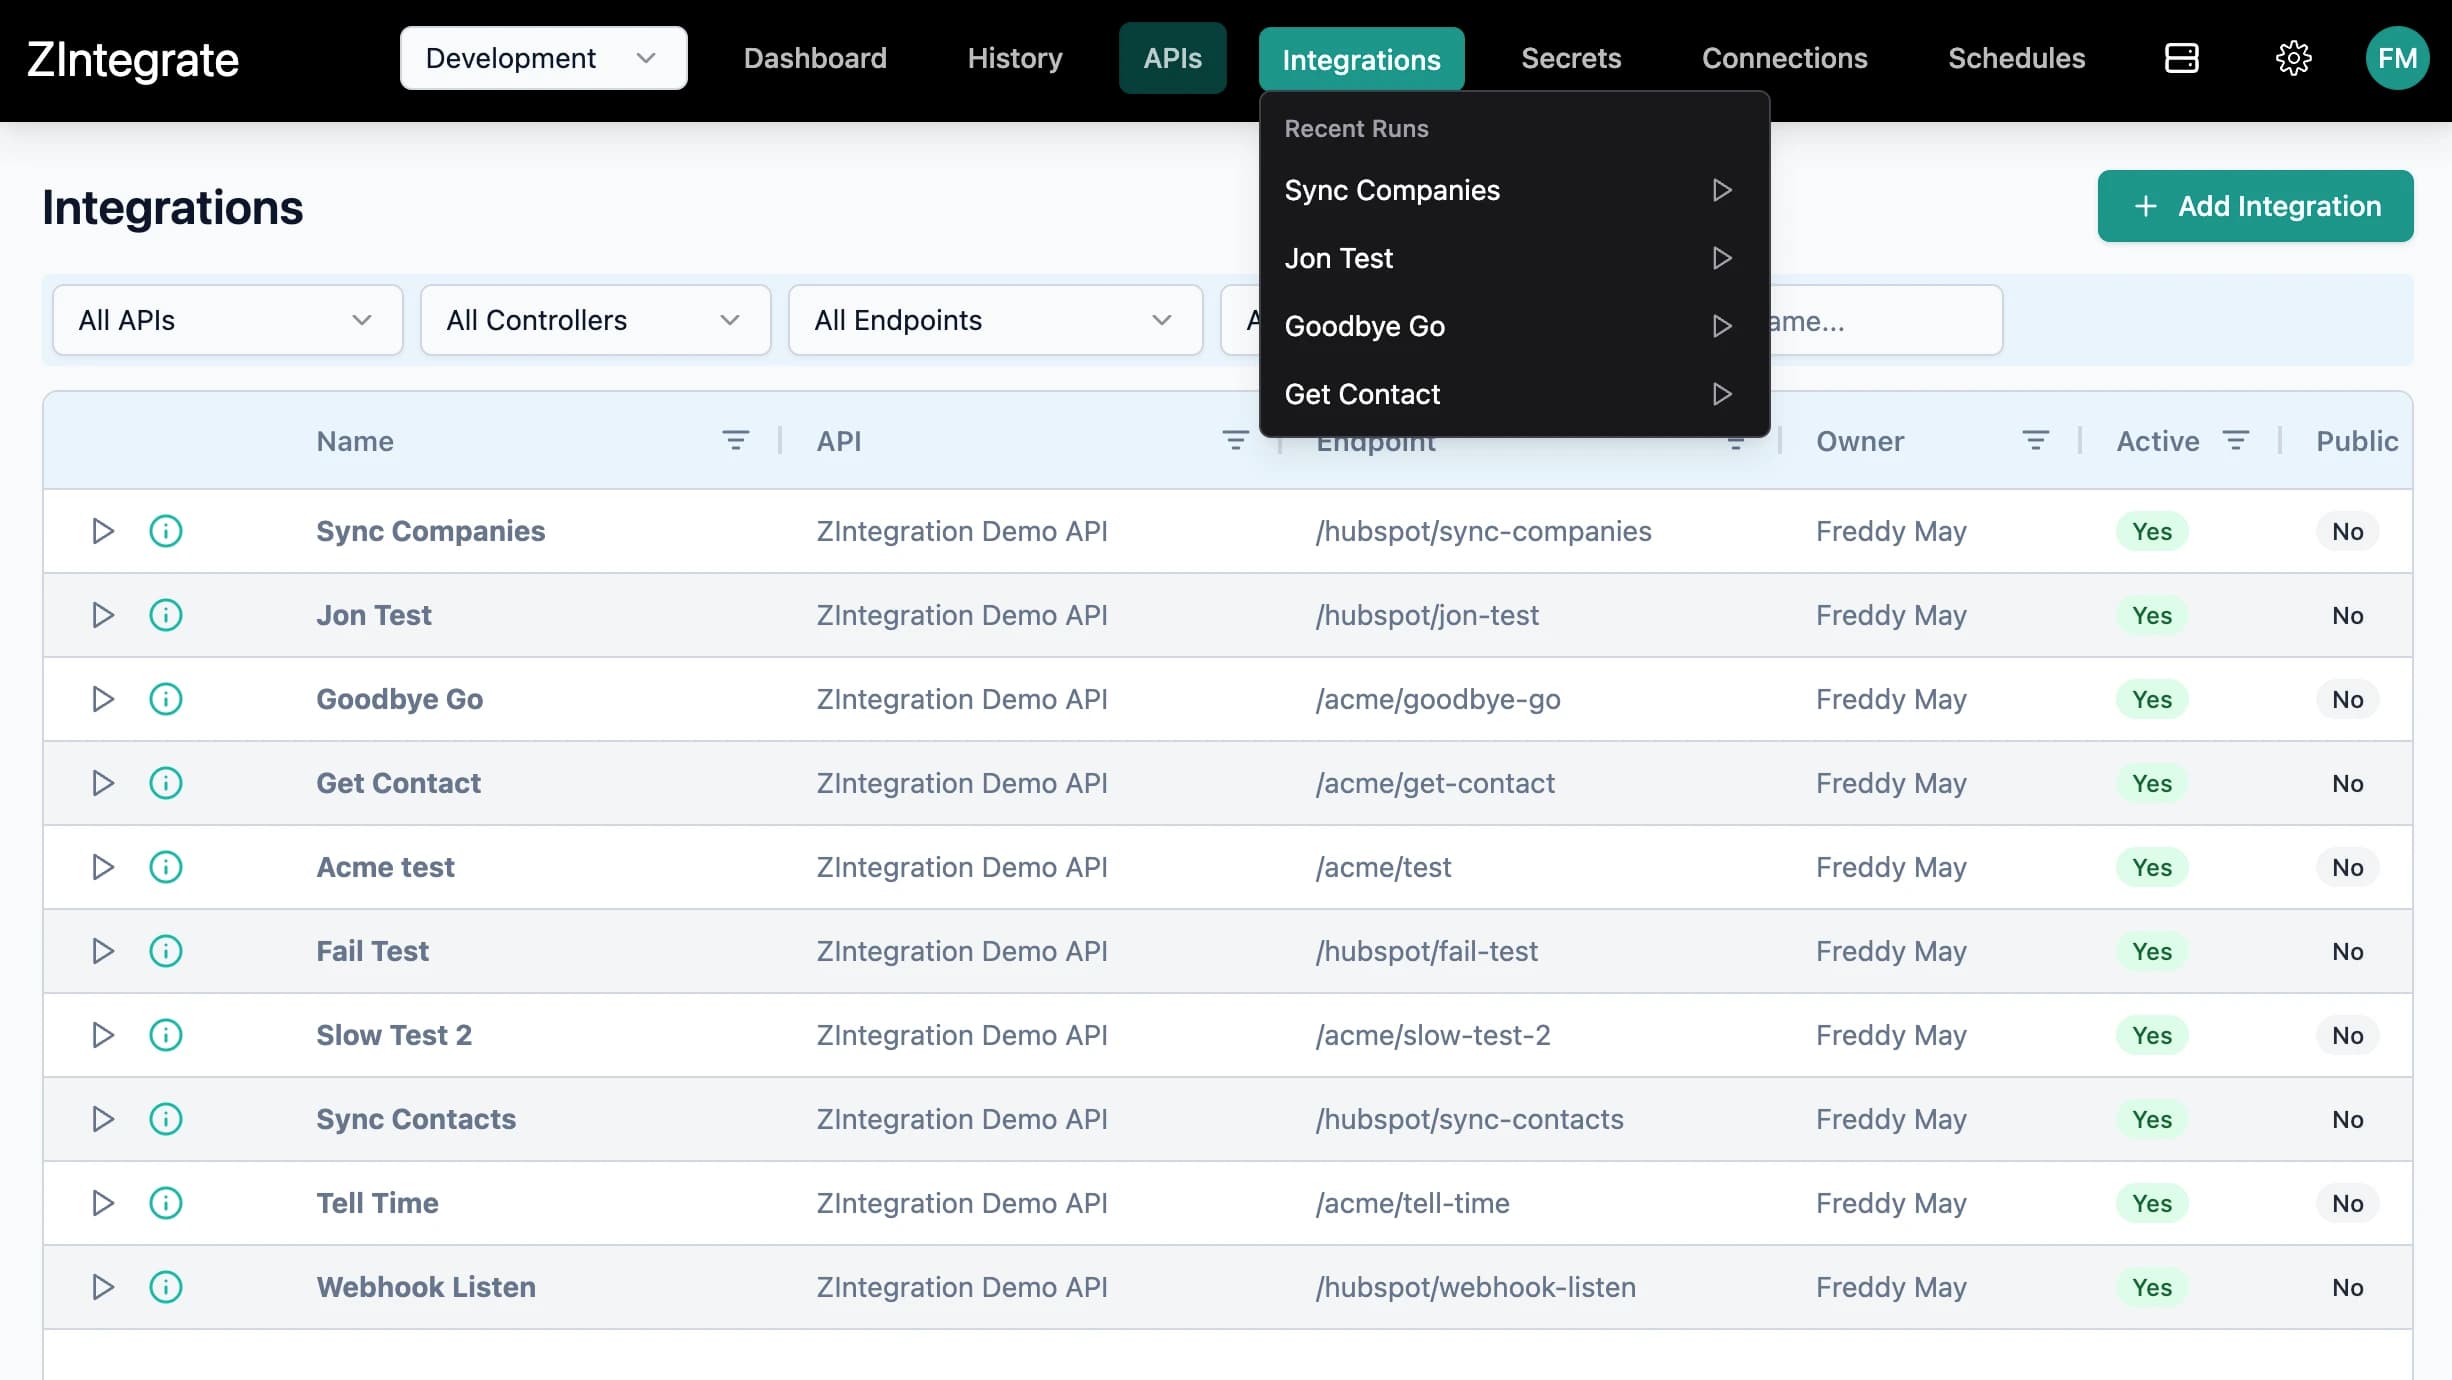Click the Add Integration button
2452x1380 pixels.
click(x=2255, y=206)
